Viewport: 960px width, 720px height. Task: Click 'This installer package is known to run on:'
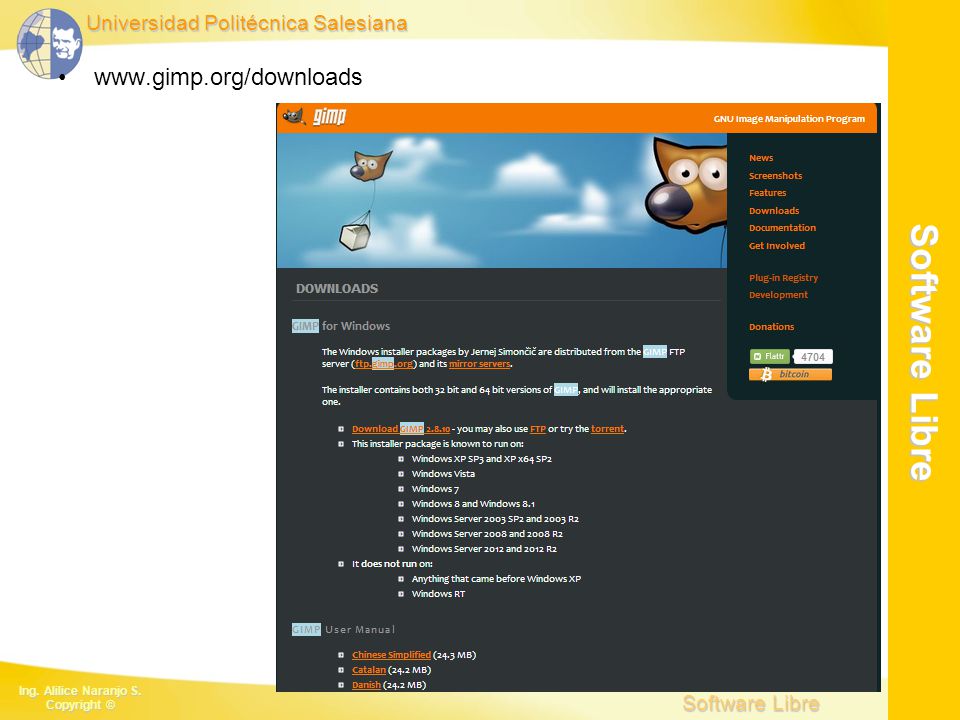(437, 444)
